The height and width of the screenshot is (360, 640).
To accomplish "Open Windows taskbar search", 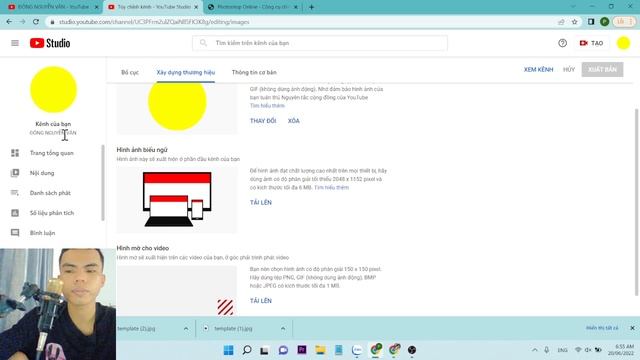I will click(247, 350).
